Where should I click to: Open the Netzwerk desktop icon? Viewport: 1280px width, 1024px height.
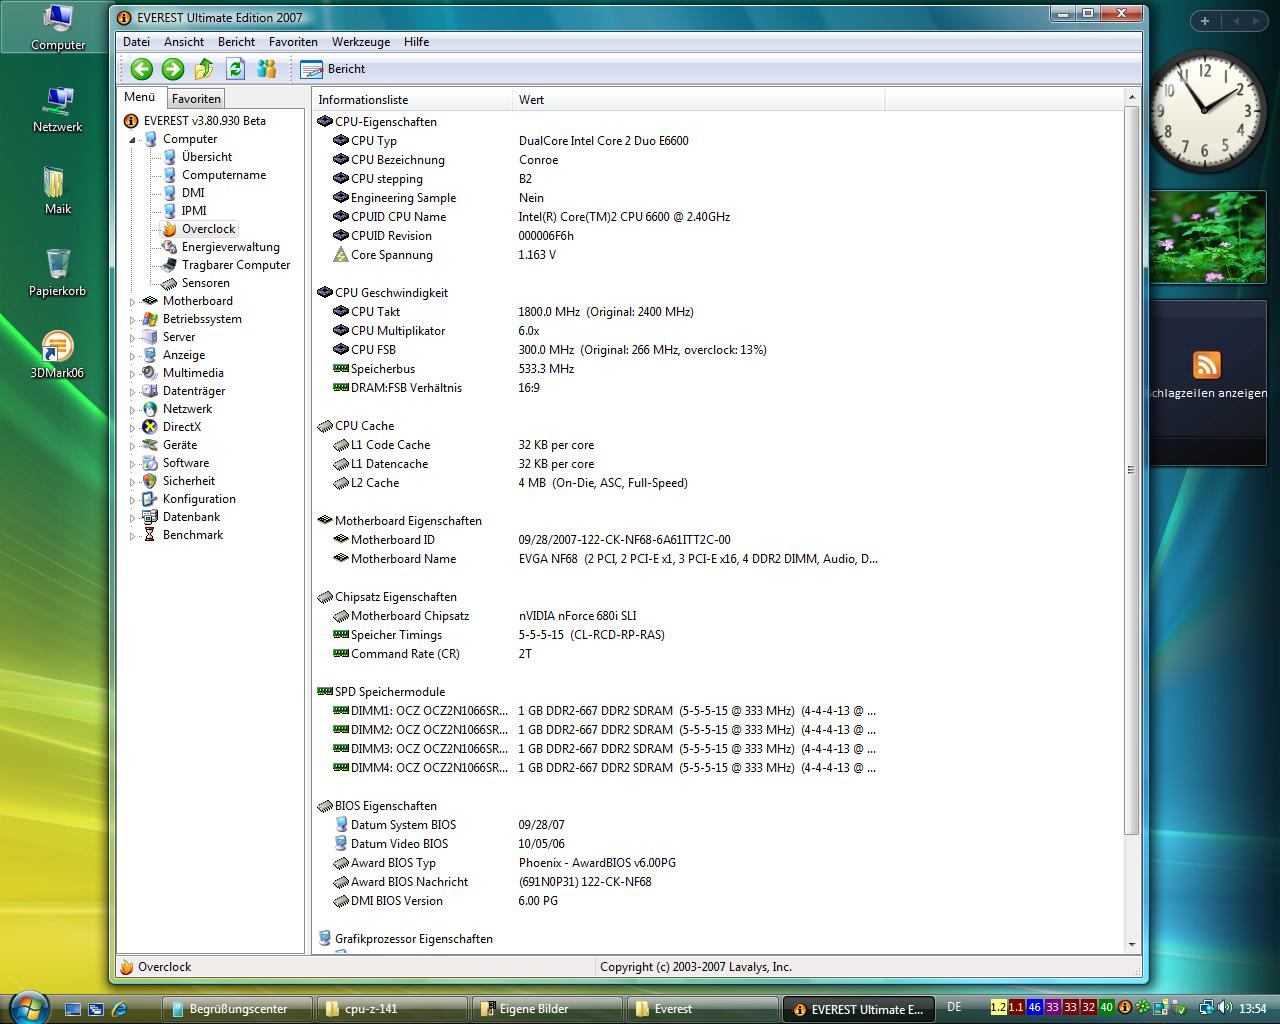pyautogui.click(x=57, y=110)
